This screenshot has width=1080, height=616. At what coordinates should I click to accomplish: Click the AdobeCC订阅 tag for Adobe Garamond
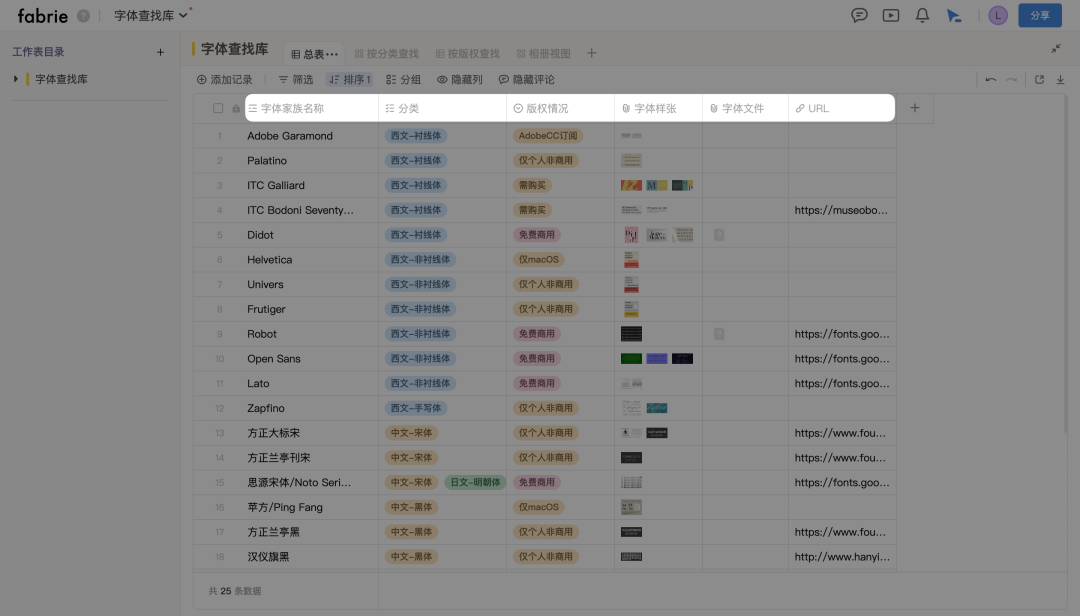point(548,136)
